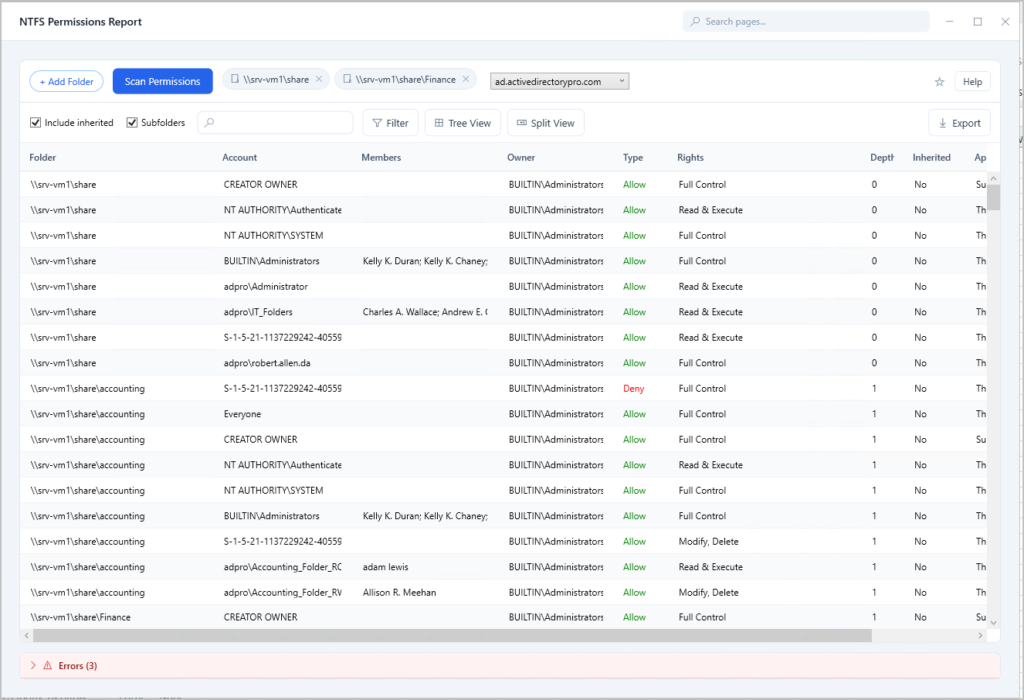Viewport: 1024px width, 700px height.
Task: Switch to Split View
Action: click(545, 123)
